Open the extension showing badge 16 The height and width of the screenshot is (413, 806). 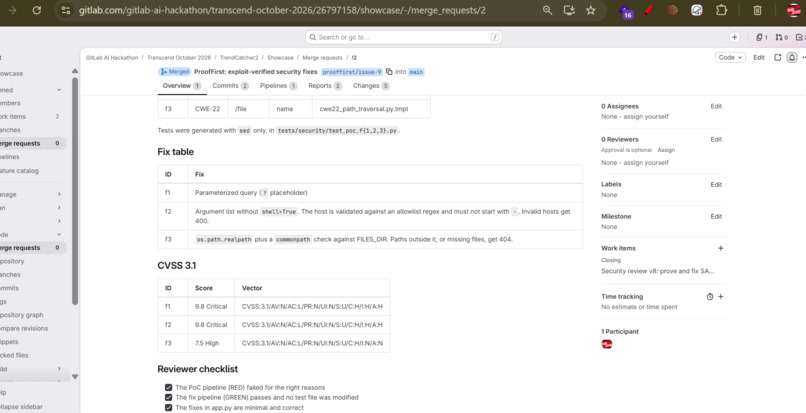pos(626,11)
